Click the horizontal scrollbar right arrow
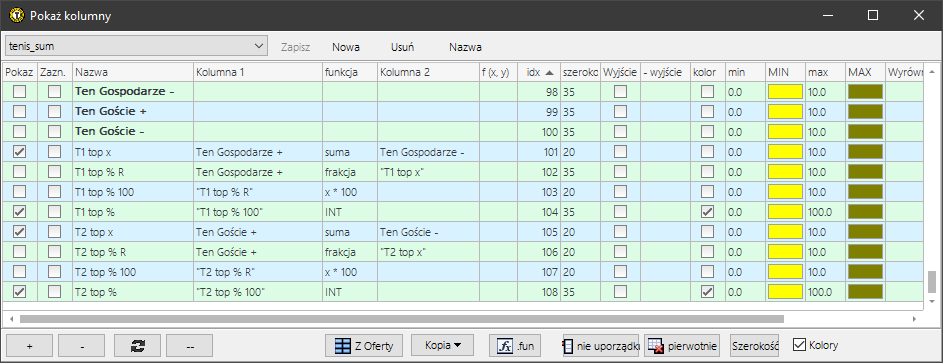The width and height of the screenshot is (943, 363). (x=914, y=319)
